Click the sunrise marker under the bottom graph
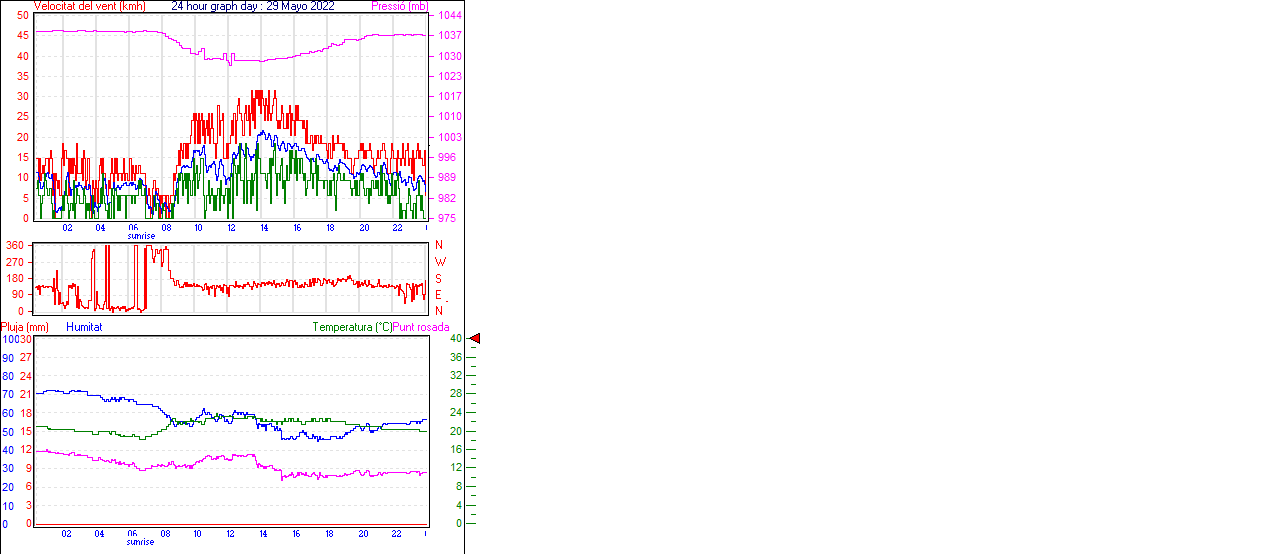The height and width of the screenshot is (554, 1280). point(141,542)
